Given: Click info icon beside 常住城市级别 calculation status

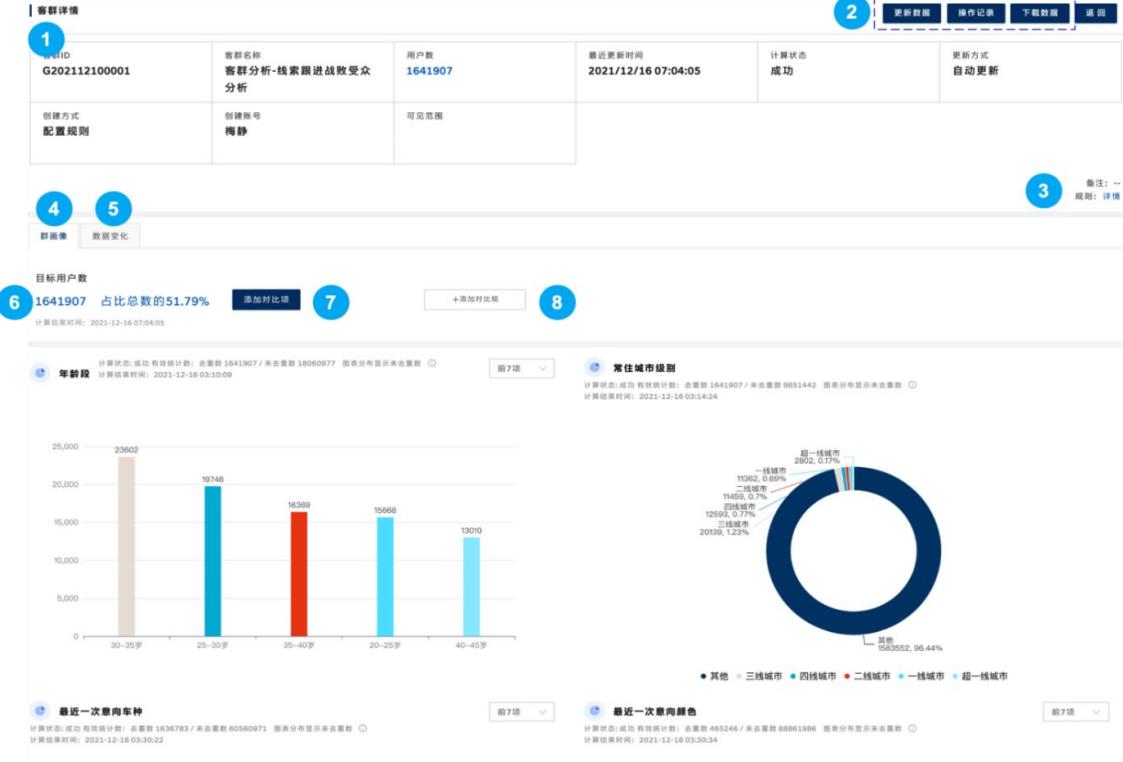Looking at the screenshot, I should 912,384.
